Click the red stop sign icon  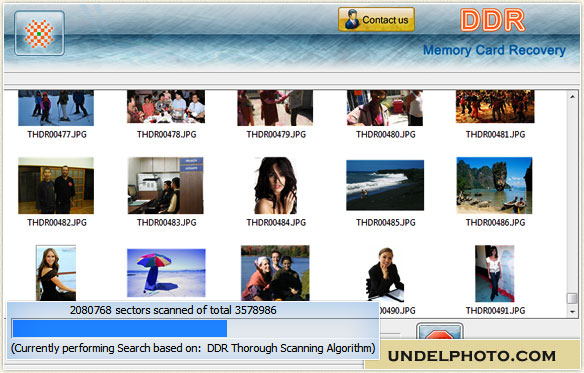pyautogui.click(x=439, y=332)
